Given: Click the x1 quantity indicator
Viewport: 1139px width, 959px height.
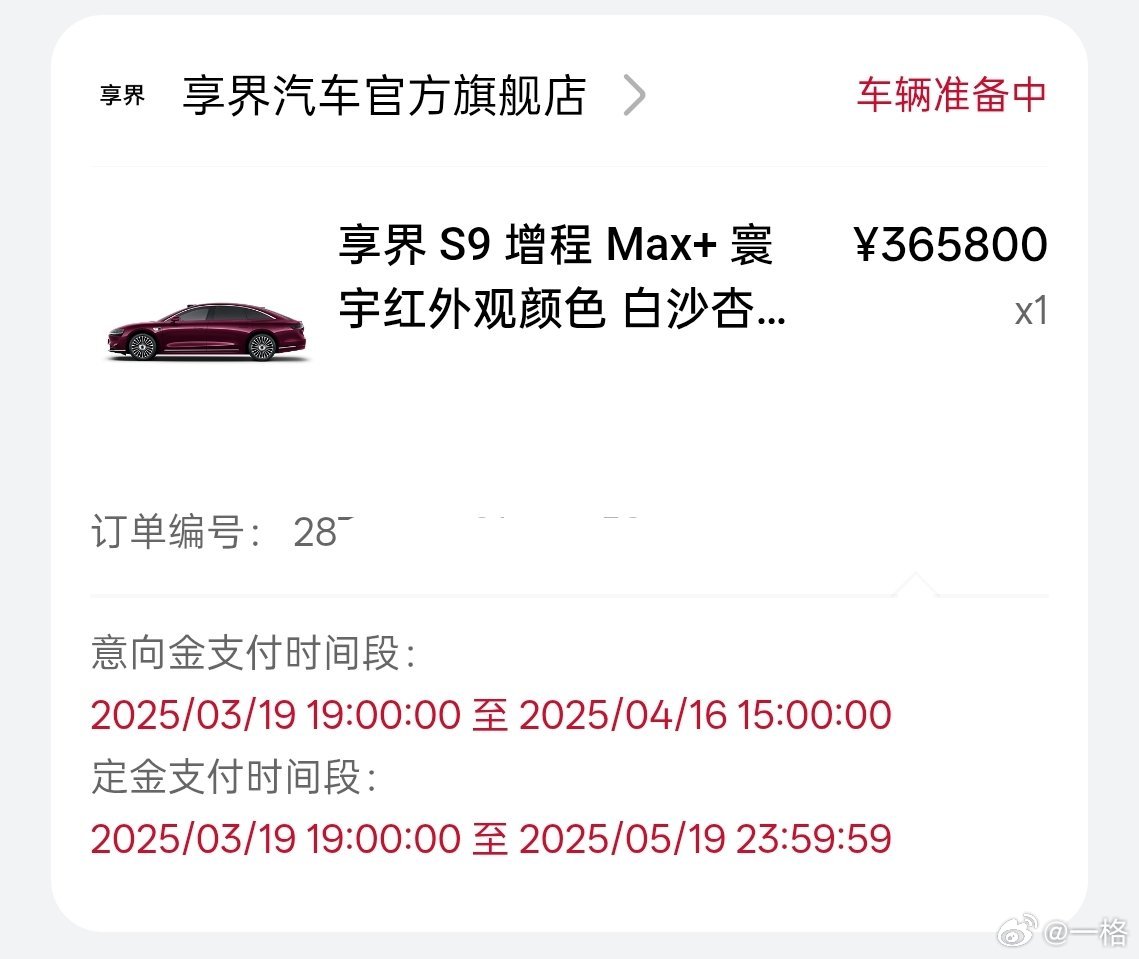Looking at the screenshot, I should (x=1031, y=311).
